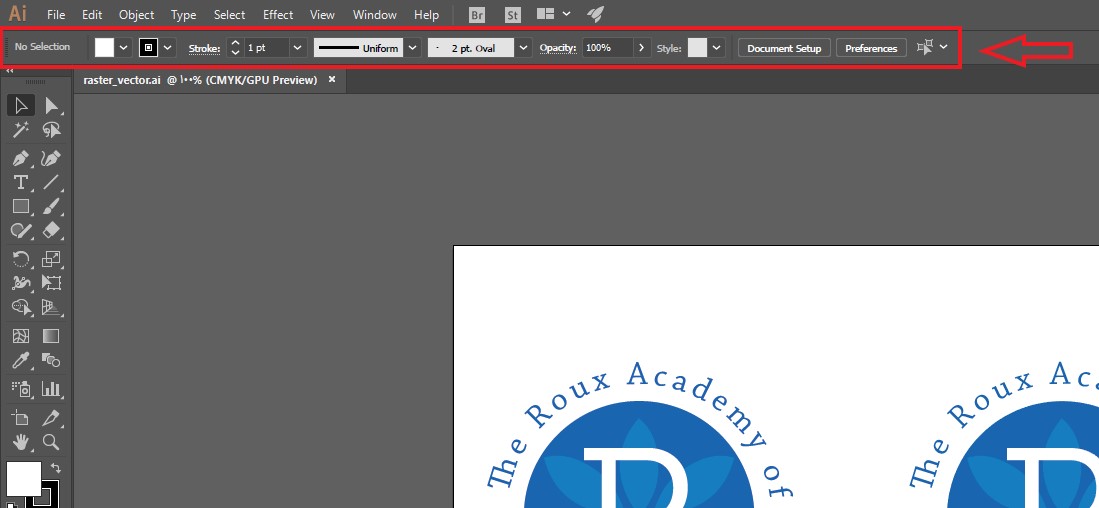Select the Mesh tool
Image resolution: width=1099 pixels, height=508 pixels.
21,336
